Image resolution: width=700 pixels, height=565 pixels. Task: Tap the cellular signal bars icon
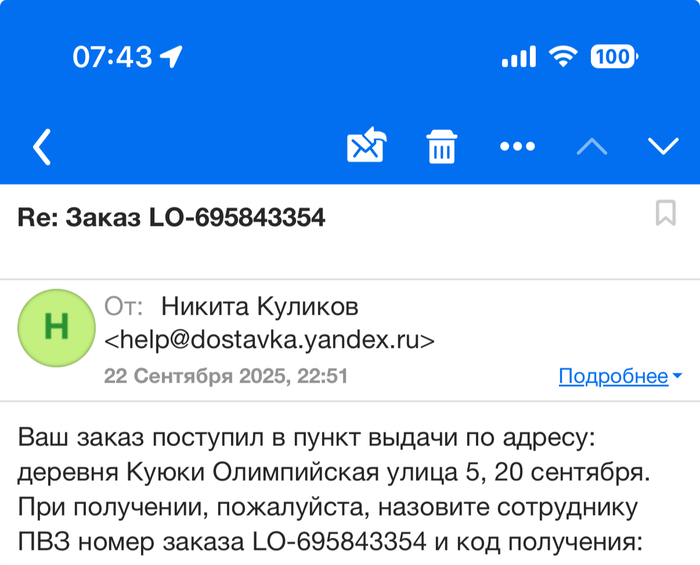[x=518, y=57]
